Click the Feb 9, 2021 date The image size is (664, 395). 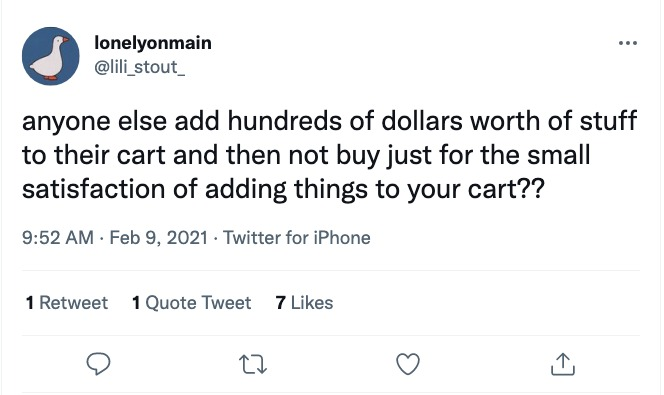158,238
